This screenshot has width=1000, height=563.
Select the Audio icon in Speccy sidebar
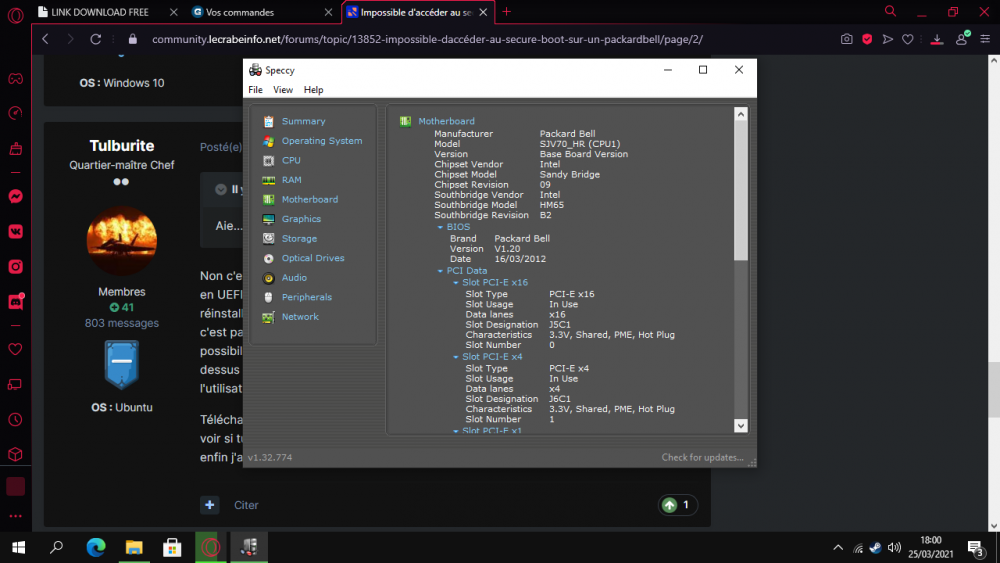(268, 278)
